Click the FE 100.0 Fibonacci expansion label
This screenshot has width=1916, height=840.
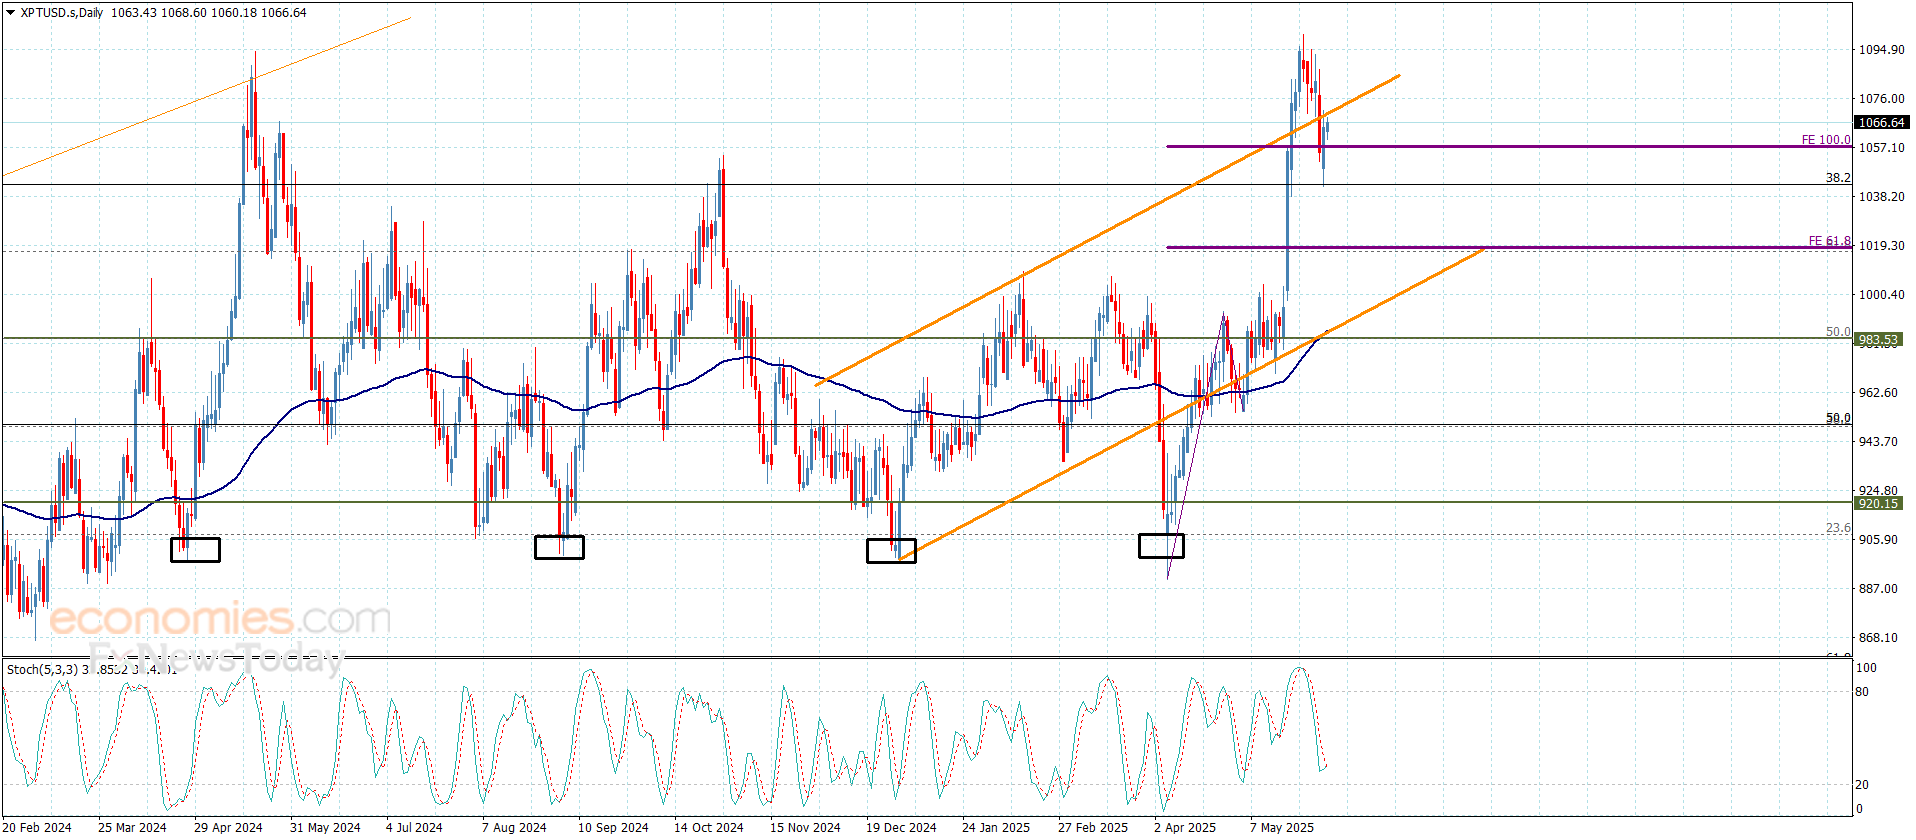click(1826, 140)
